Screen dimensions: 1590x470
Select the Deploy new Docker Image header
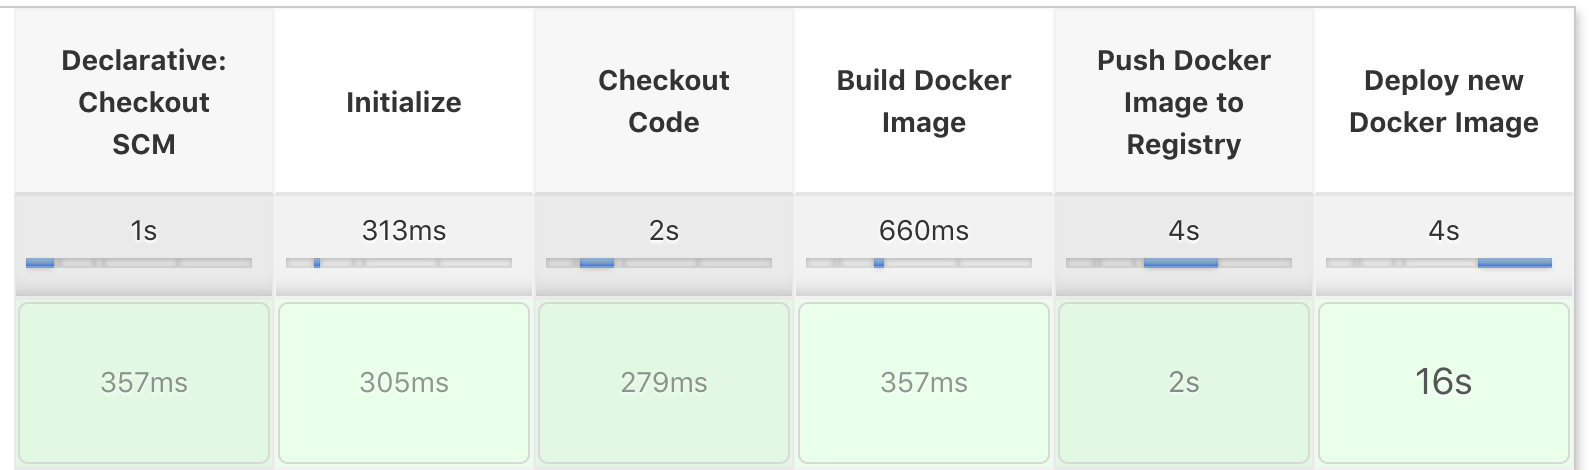tap(1444, 102)
